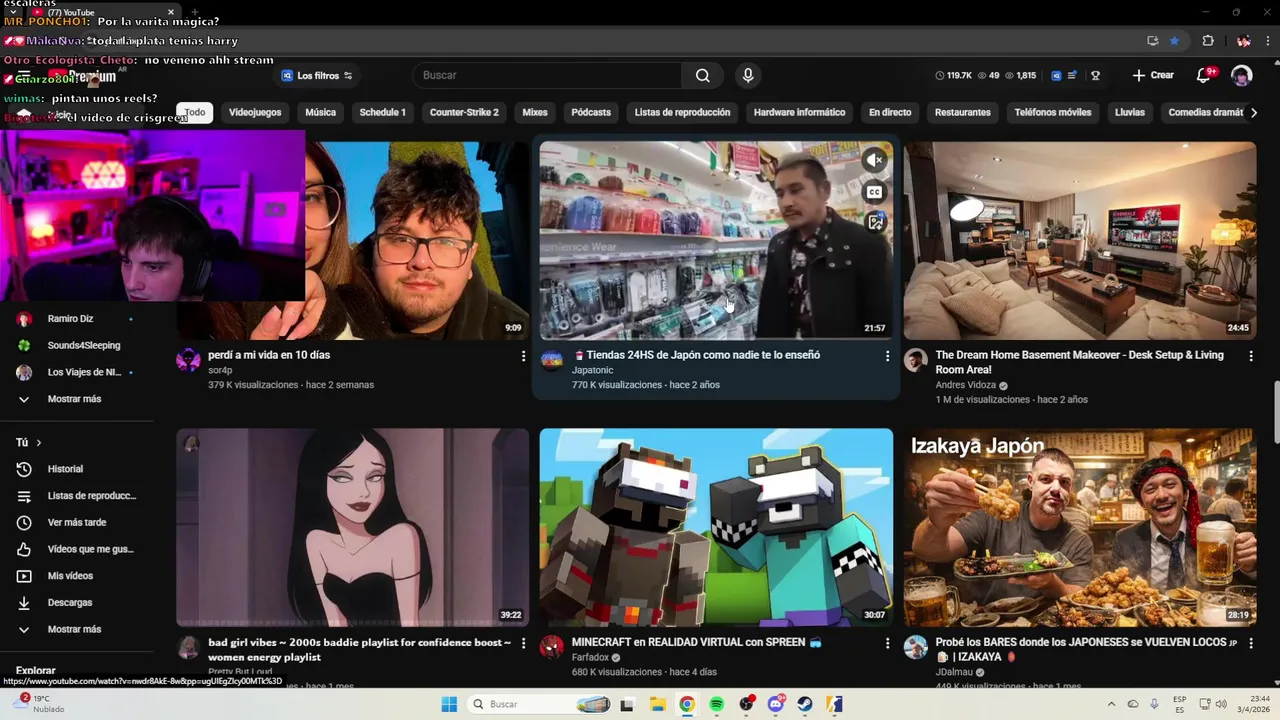This screenshot has height=720, width=1280.
Task: Open Historial in the sidebar
Action: tap(77, 469)
